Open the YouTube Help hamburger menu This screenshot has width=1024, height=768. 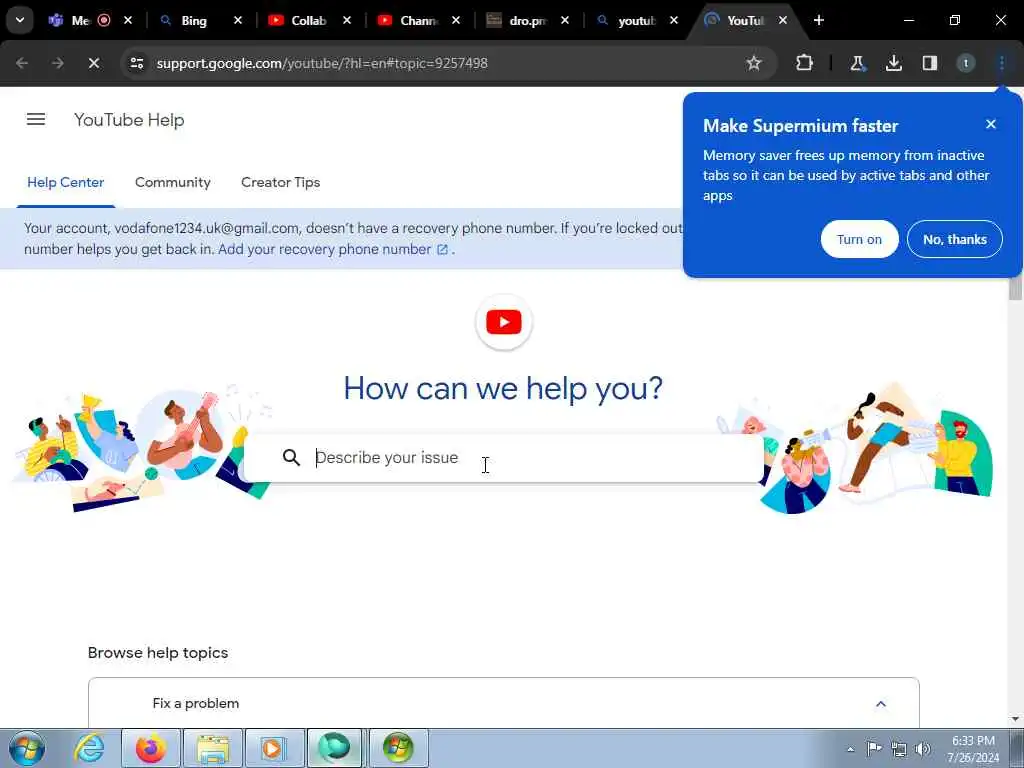36,120
